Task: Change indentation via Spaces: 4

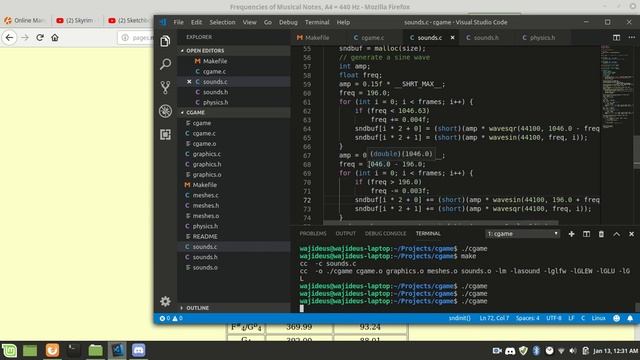Action: tap(527, 318)
